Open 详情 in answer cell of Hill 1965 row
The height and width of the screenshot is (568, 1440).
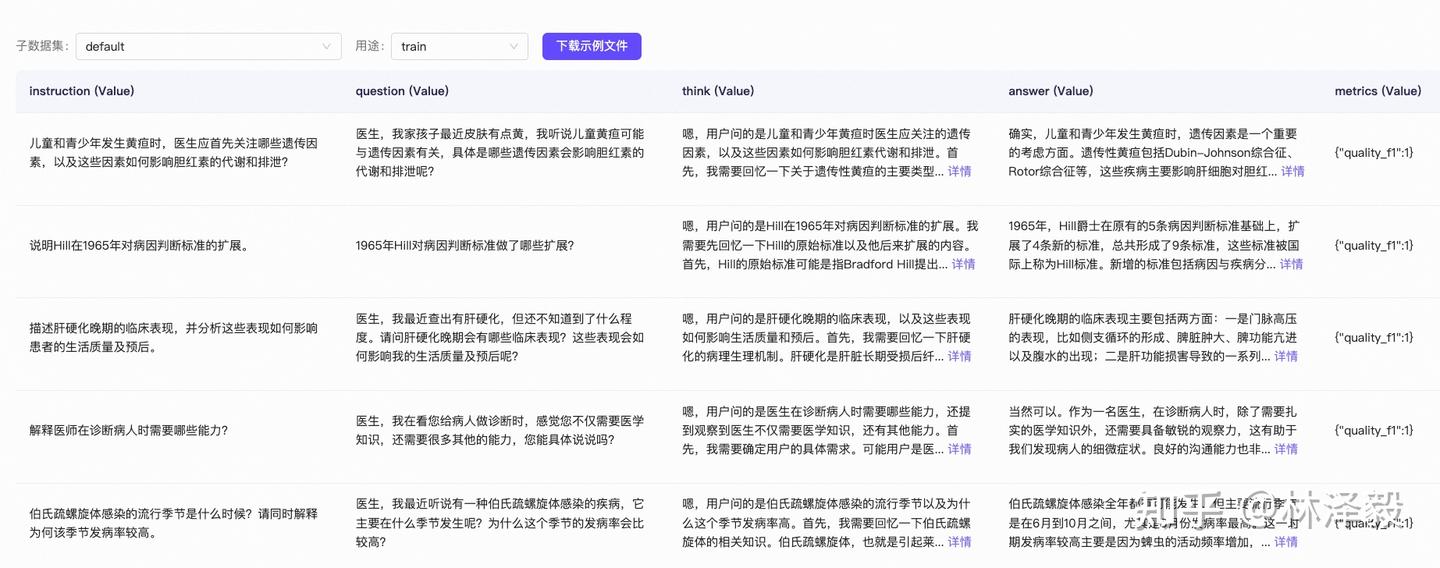tap(1291, 264)
